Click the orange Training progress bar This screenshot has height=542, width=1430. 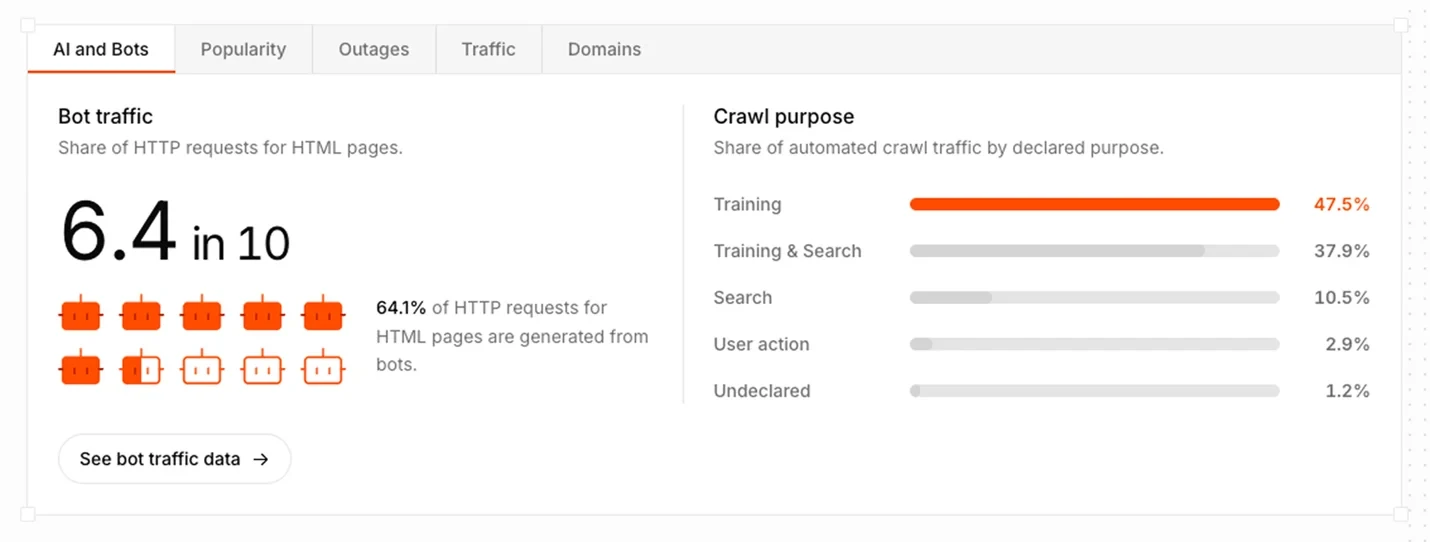click(x=1095, y=204)
